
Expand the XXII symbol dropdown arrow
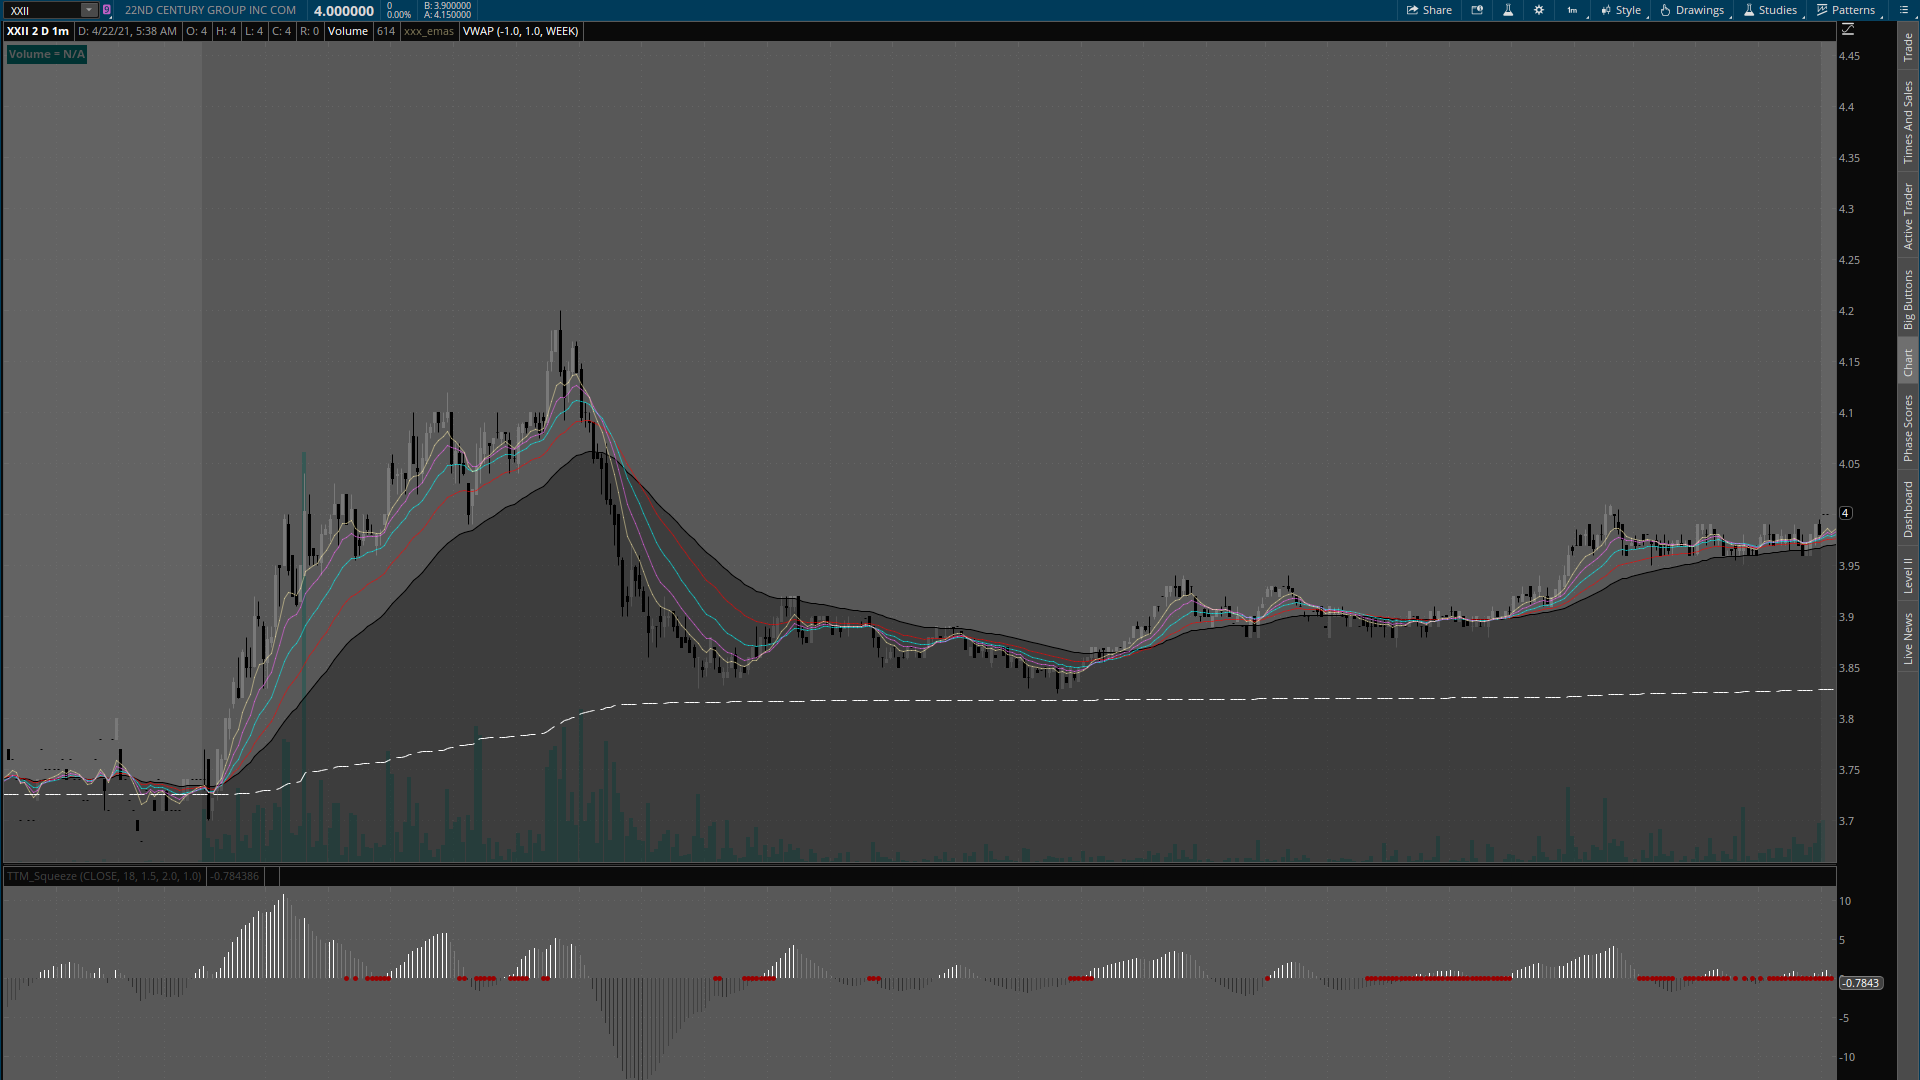click(x=88, y=10)
